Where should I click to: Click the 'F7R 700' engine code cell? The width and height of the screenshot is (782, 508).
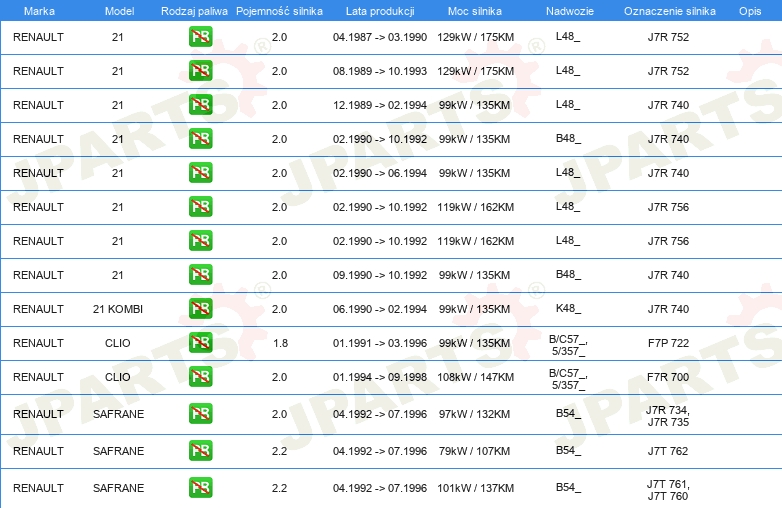[668, 377]
